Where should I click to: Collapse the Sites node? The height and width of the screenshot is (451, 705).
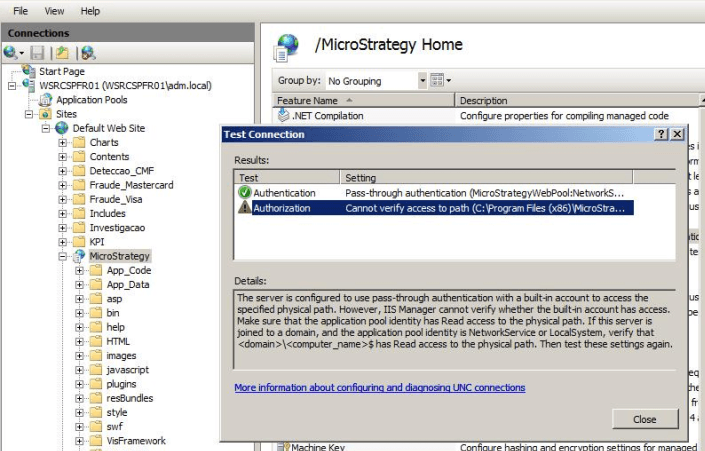pyautogui.click(x=29, y=114)
